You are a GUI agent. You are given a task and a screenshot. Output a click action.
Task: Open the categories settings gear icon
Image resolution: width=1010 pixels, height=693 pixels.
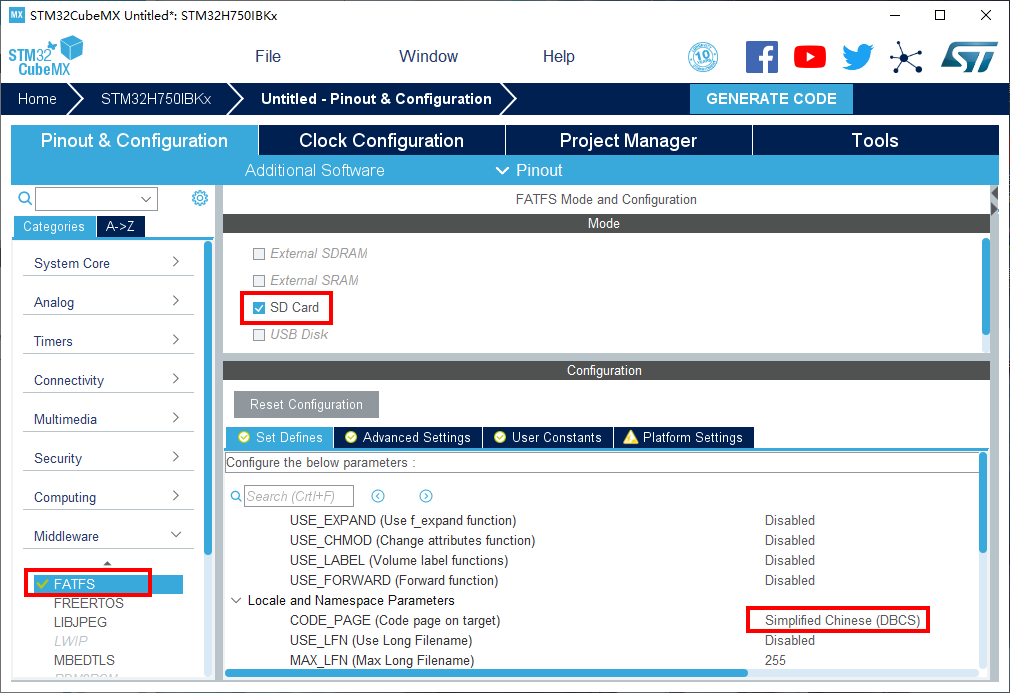tap(199, 198)
